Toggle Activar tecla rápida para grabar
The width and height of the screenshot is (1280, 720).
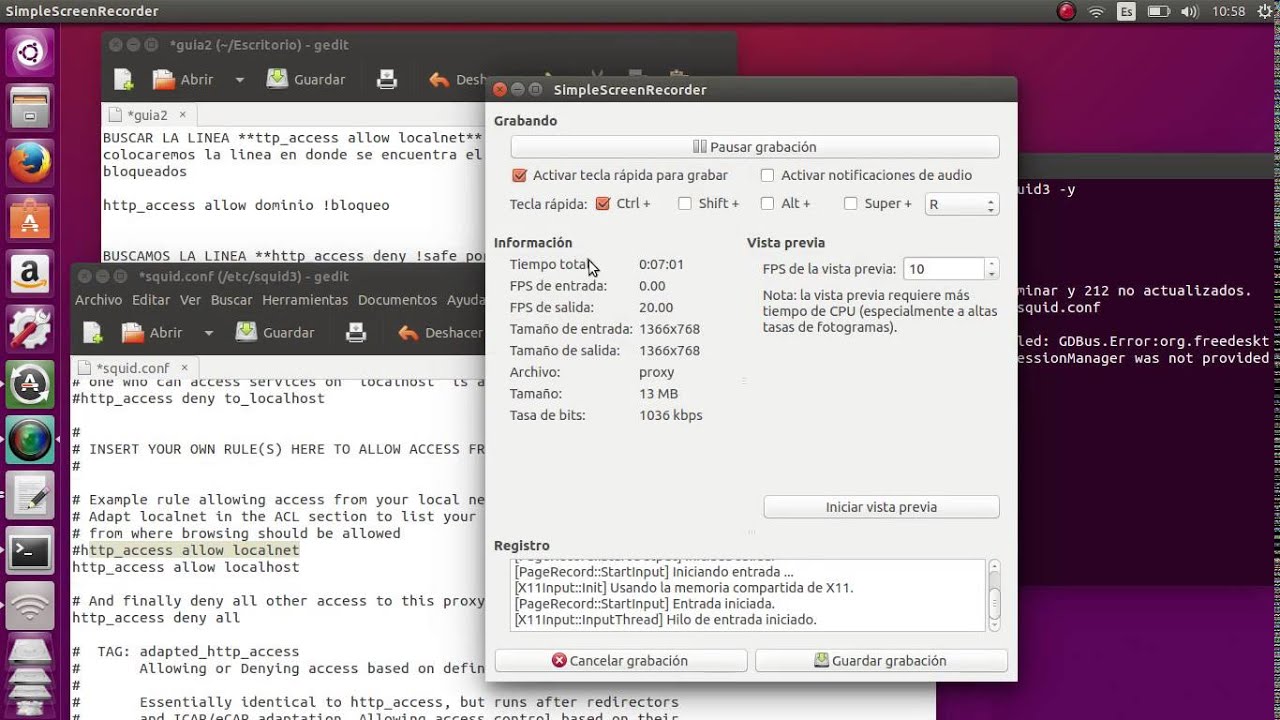coord(519,175)
